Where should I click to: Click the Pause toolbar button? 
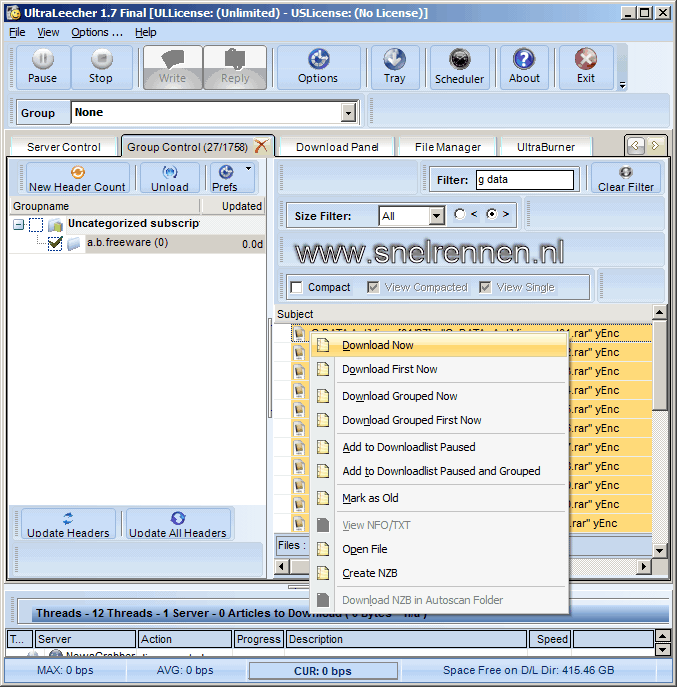tap(43, 67)
